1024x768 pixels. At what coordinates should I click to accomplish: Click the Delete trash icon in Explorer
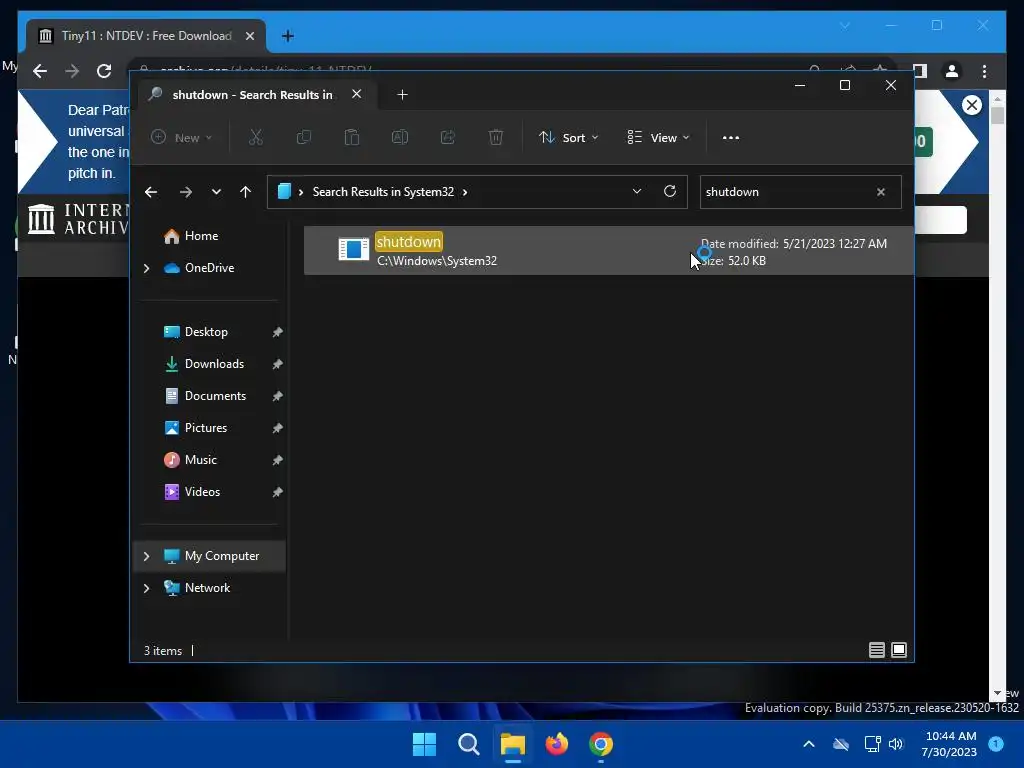(x=496, y=137)
